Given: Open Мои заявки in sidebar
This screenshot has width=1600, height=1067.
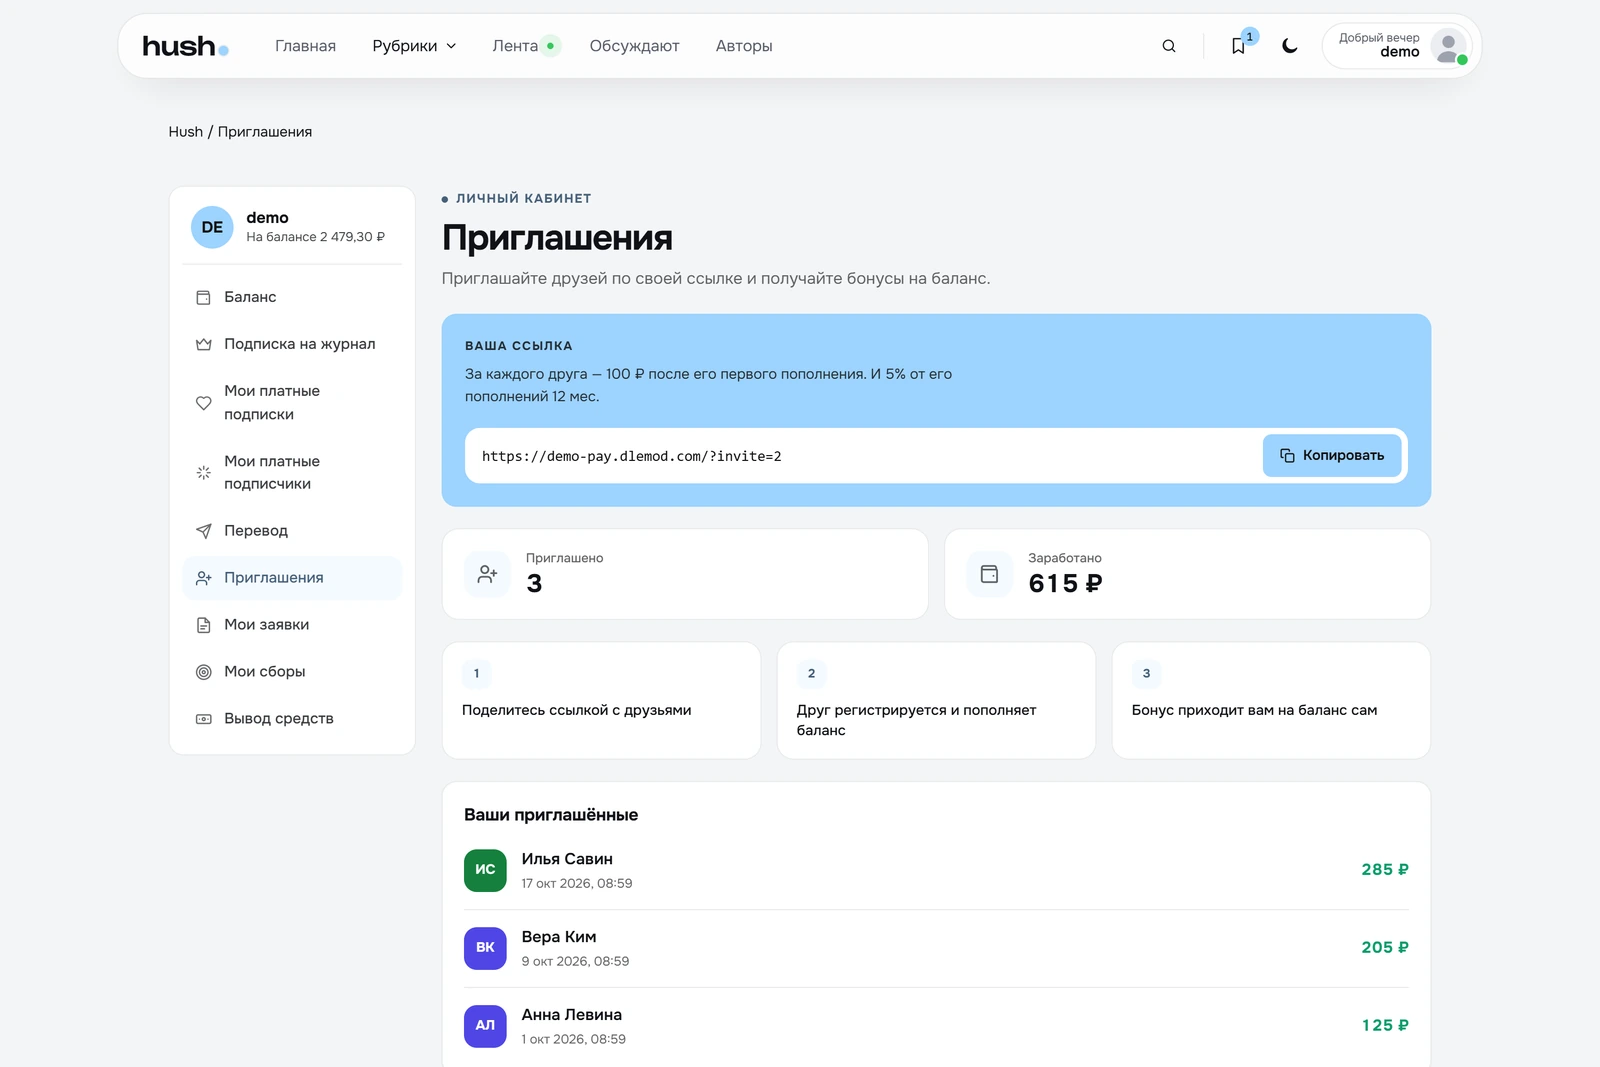Looking at the screenshot, I should (x=292, y=625).
